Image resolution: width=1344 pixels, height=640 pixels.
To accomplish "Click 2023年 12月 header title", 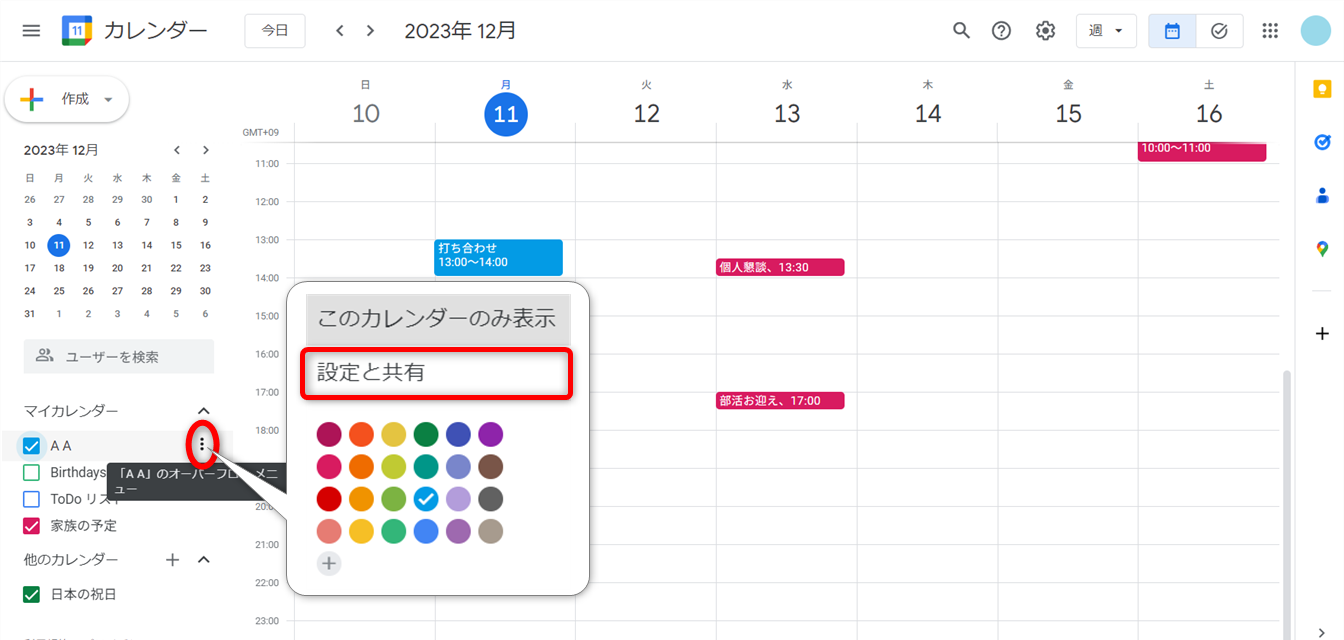I will point(461,31).
